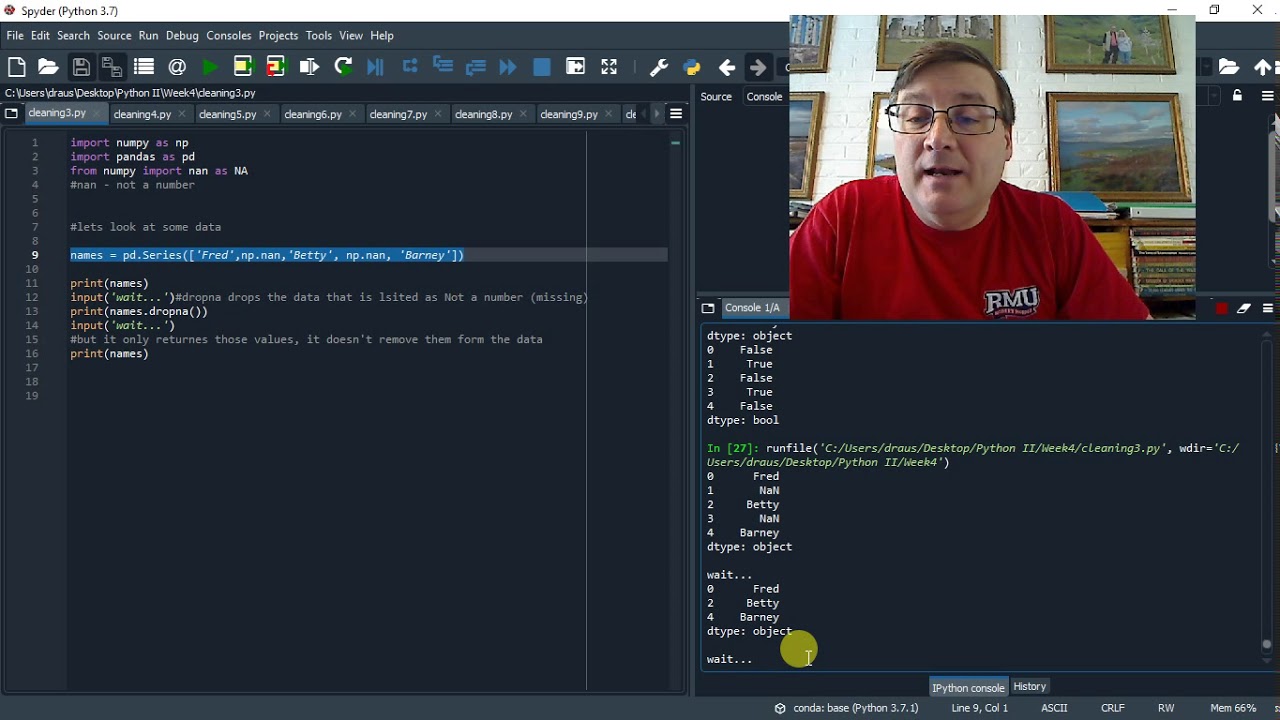Click debugger step into function icon
Viewport: 1280px width, 720px height.
(443, 67)
